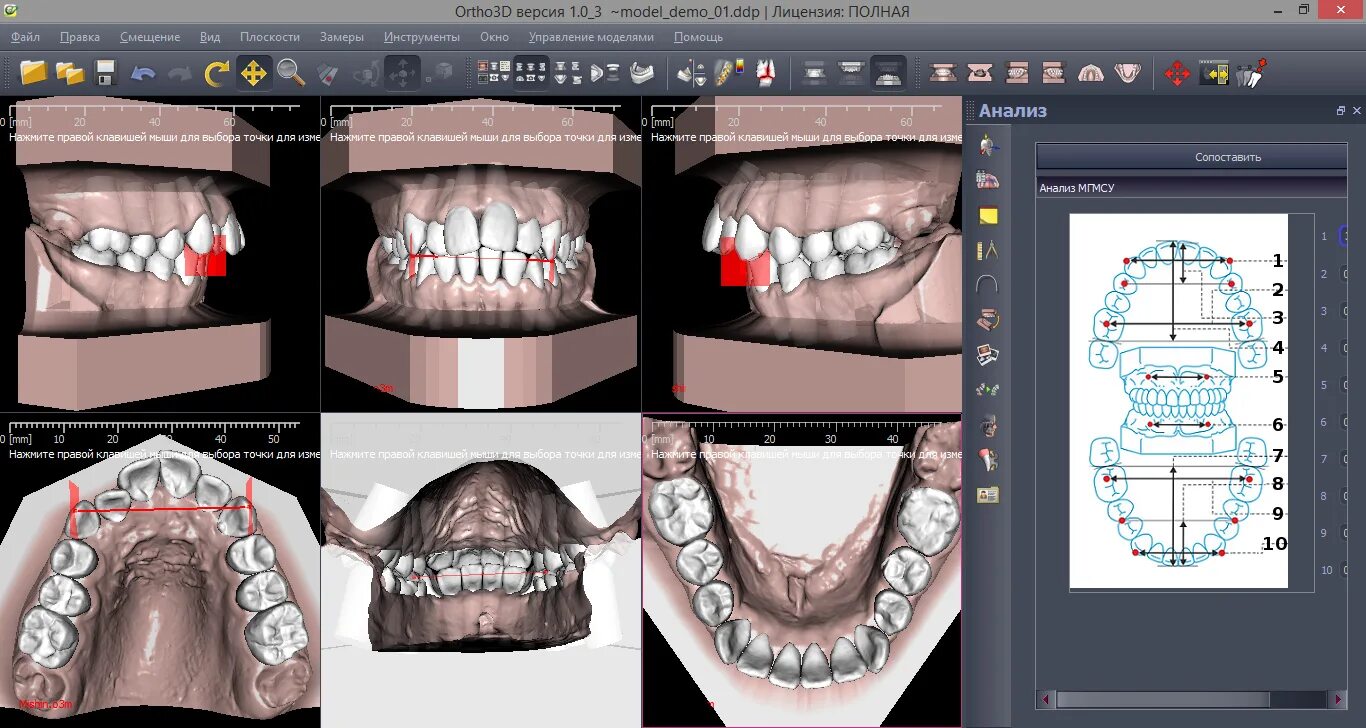Save the model using the floppy disk icon
Screen dimensions: 1366x728
(104, 72)
